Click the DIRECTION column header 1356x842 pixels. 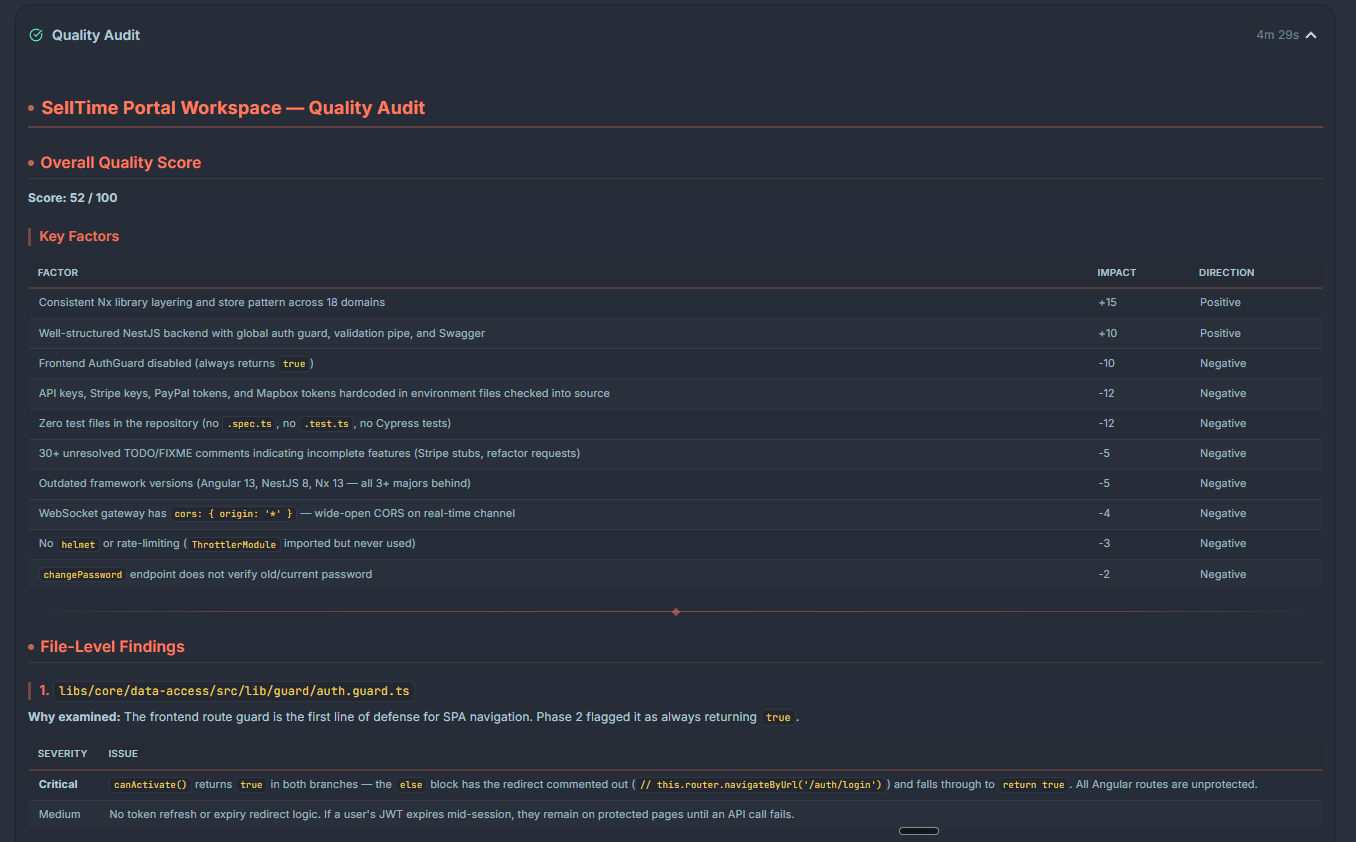pos(1226,273)
